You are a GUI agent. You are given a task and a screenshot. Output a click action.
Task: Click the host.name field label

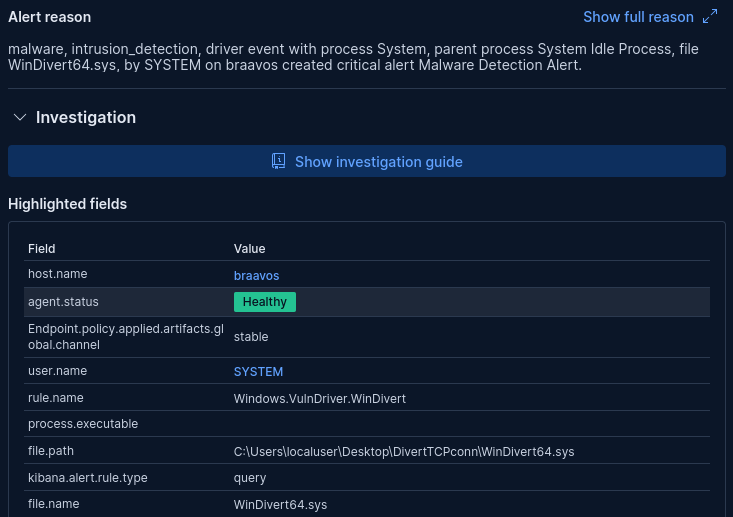click(x=58, y=274)
